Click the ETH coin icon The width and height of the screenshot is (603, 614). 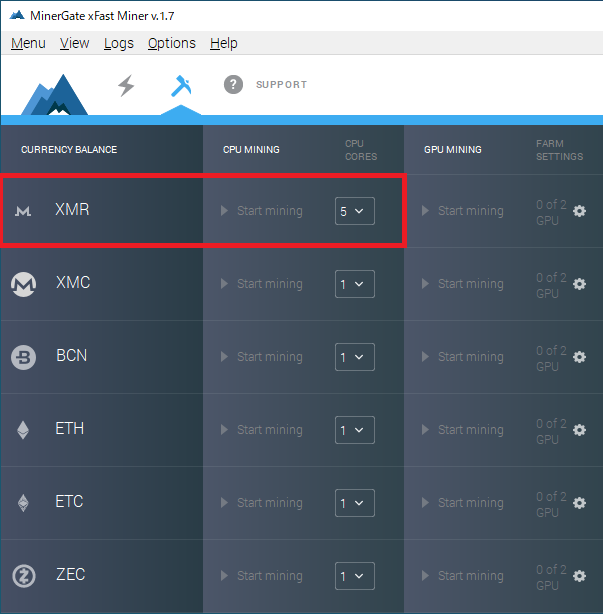click(x=23, y=430)
